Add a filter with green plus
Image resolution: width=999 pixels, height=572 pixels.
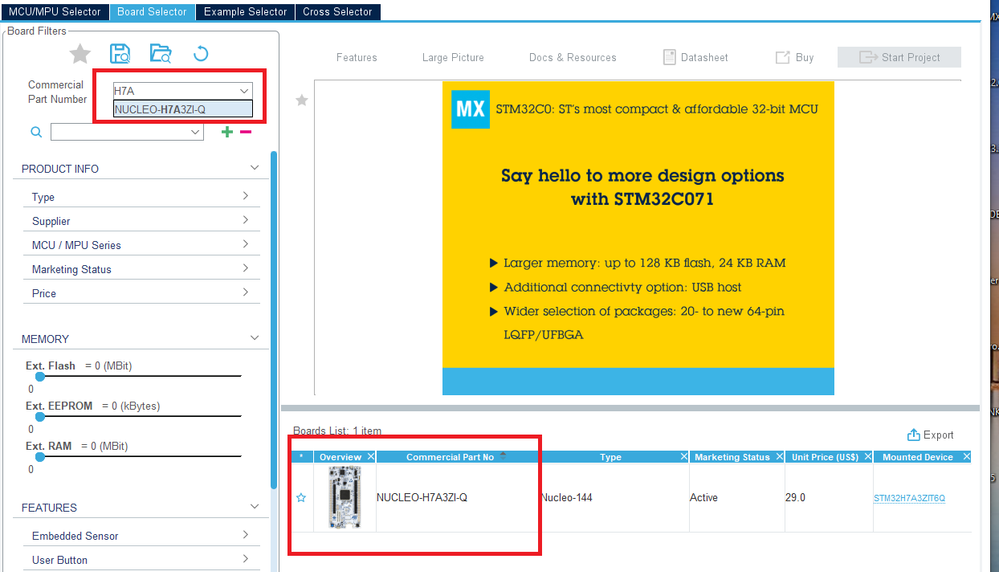pos(227,132)
